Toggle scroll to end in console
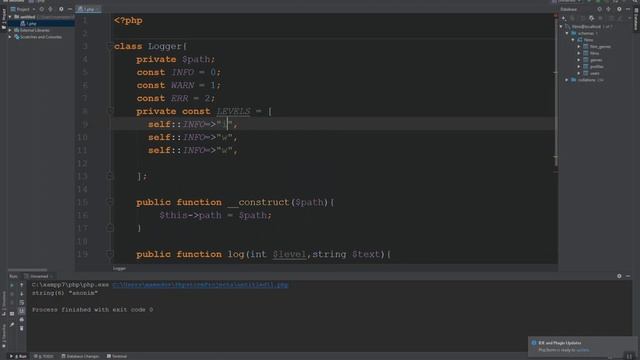Screen dimensions: 640x360 point(22,311)
